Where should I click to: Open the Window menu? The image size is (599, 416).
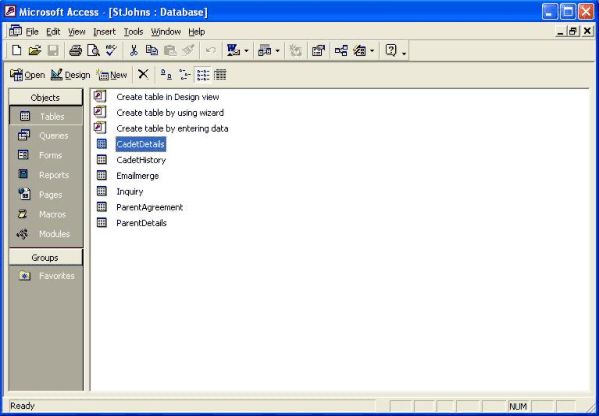(x=166, y=32)
